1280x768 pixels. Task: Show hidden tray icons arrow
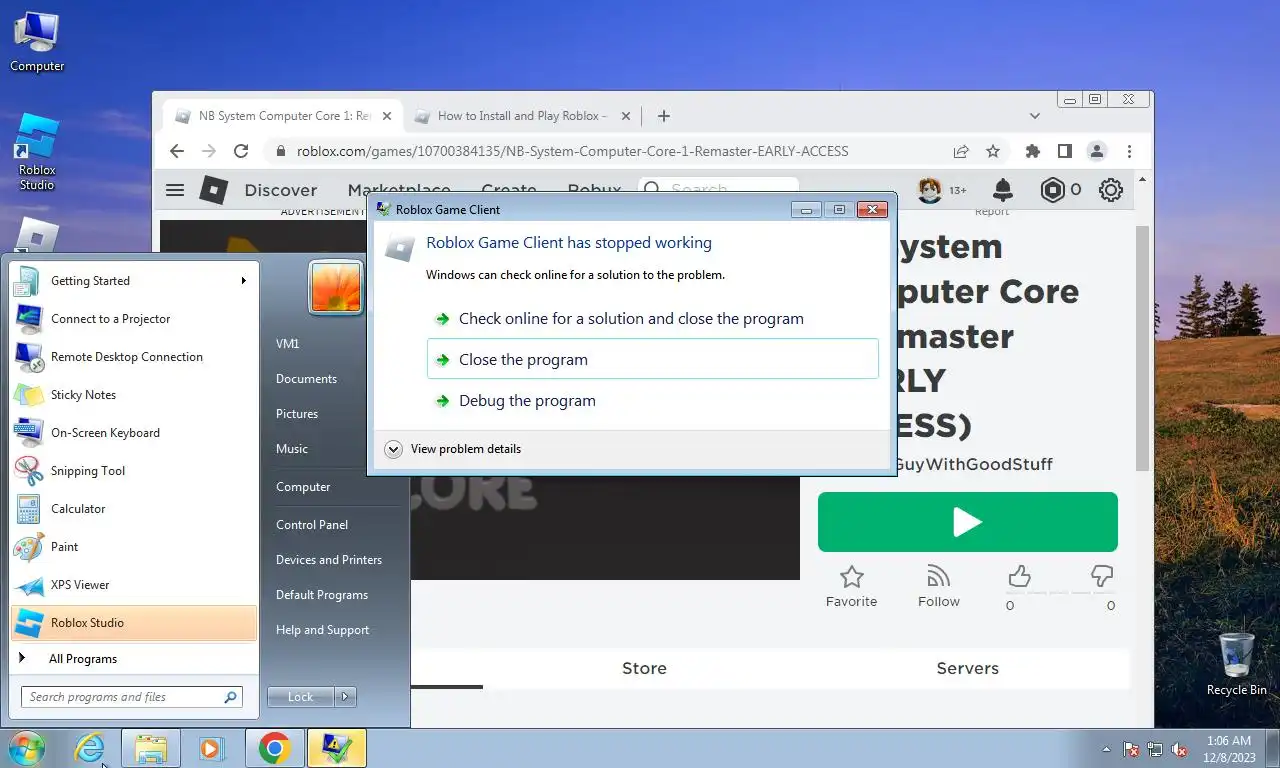coord(1106,749)
